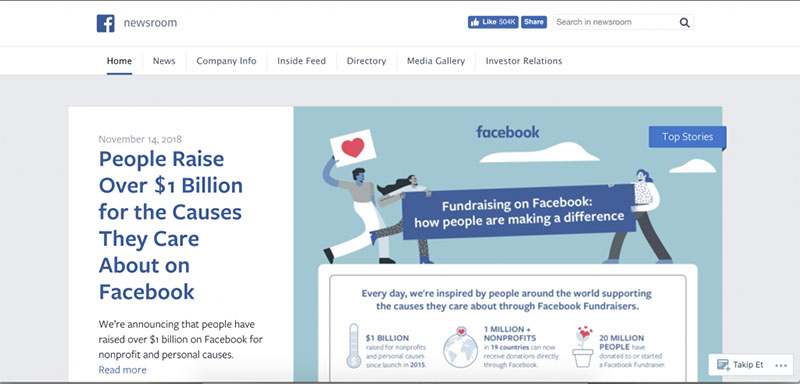The image size is (800, 384).
Task: Select the Directory navigation item
Action: [x=366, y=61]
